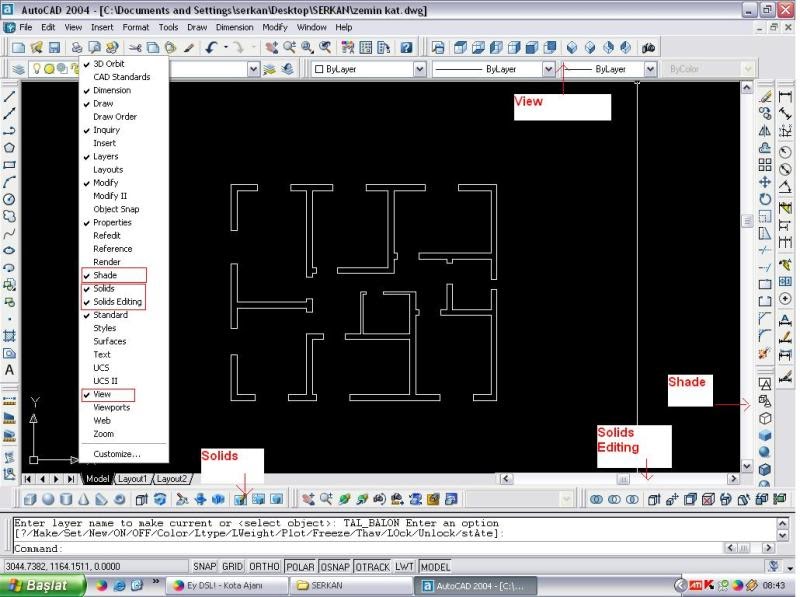800x597 pixels.
Task: Select the Cone solid tool
Action: tap(84, 499)
